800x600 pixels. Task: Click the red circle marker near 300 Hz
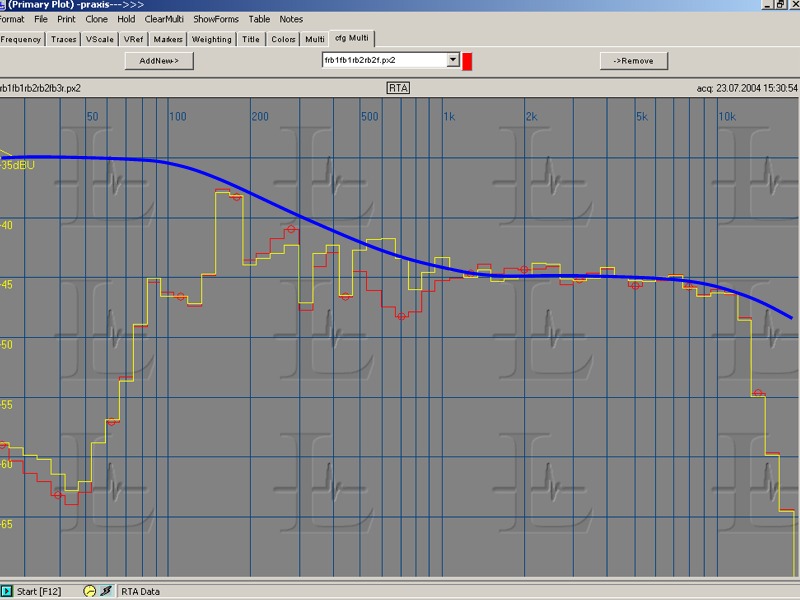point(291,229)
